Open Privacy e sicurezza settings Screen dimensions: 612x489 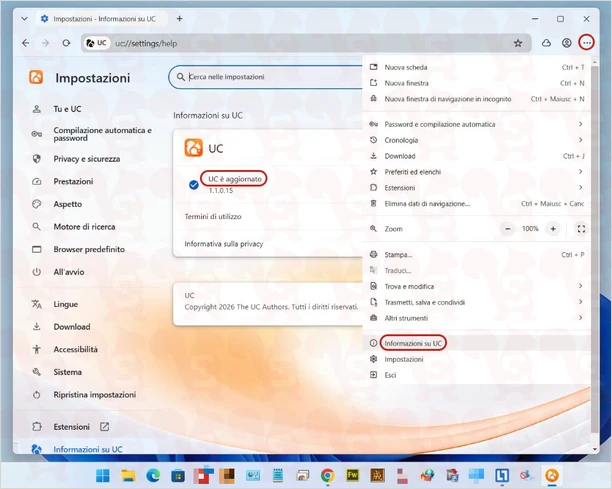tap(87, 159)
